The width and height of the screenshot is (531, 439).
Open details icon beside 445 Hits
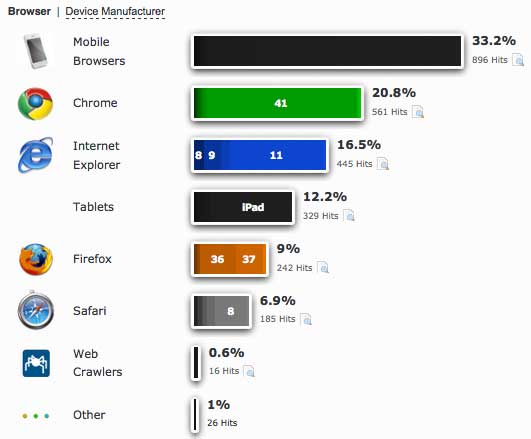[x=383, y=164]
